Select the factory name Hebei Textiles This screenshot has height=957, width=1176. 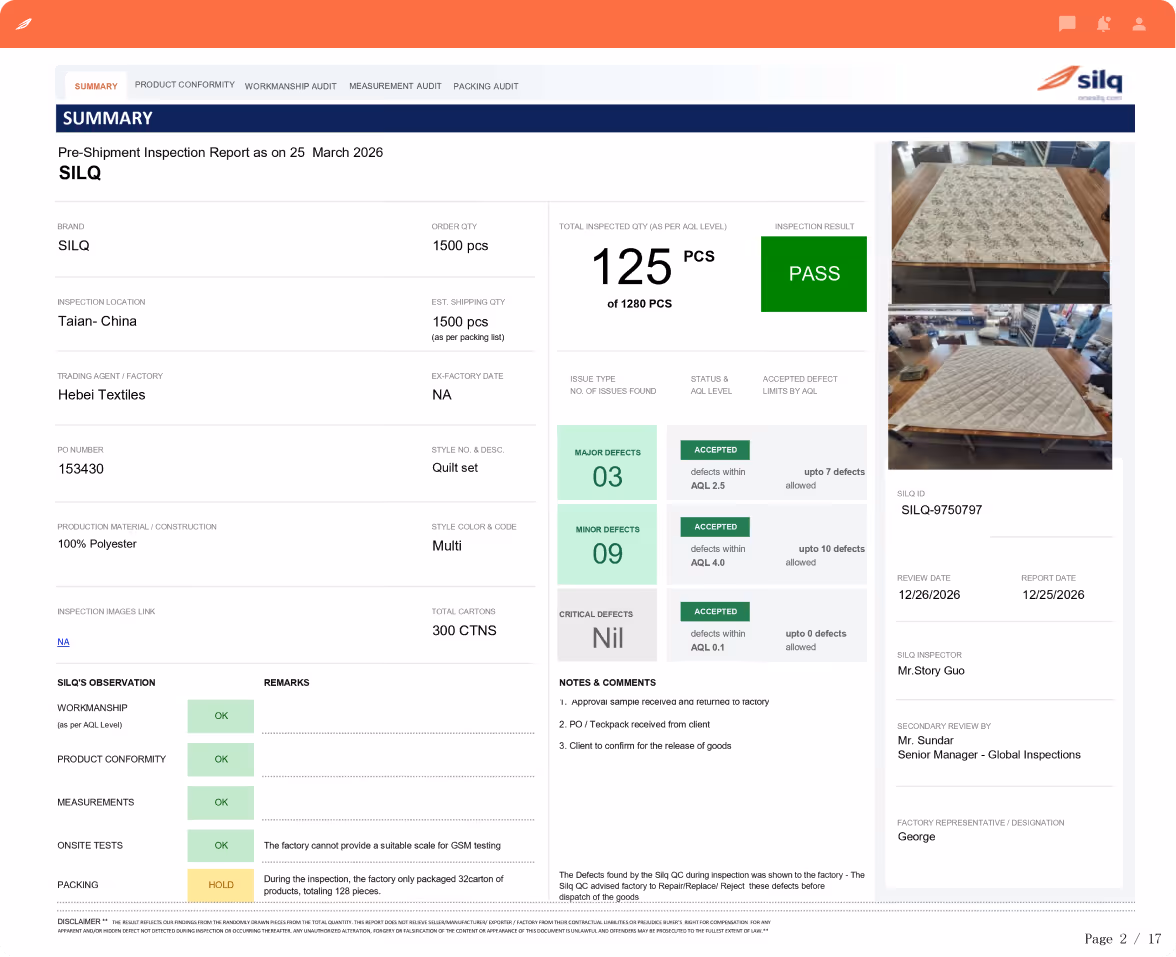pyautogui.click(x=101, y=395)
